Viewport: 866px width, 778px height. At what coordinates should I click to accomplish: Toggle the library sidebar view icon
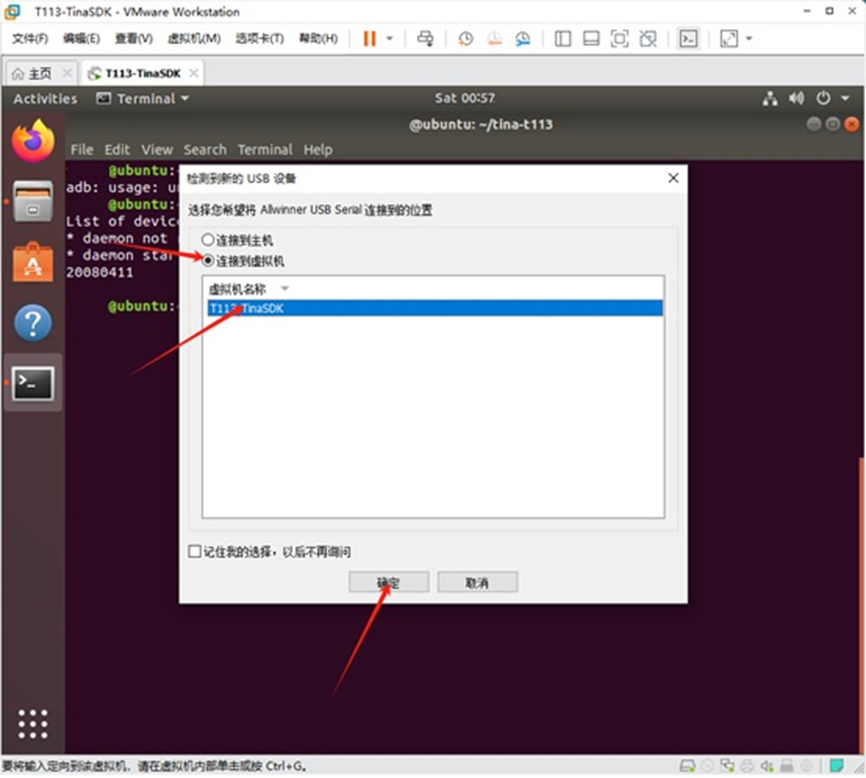point(563,39)
